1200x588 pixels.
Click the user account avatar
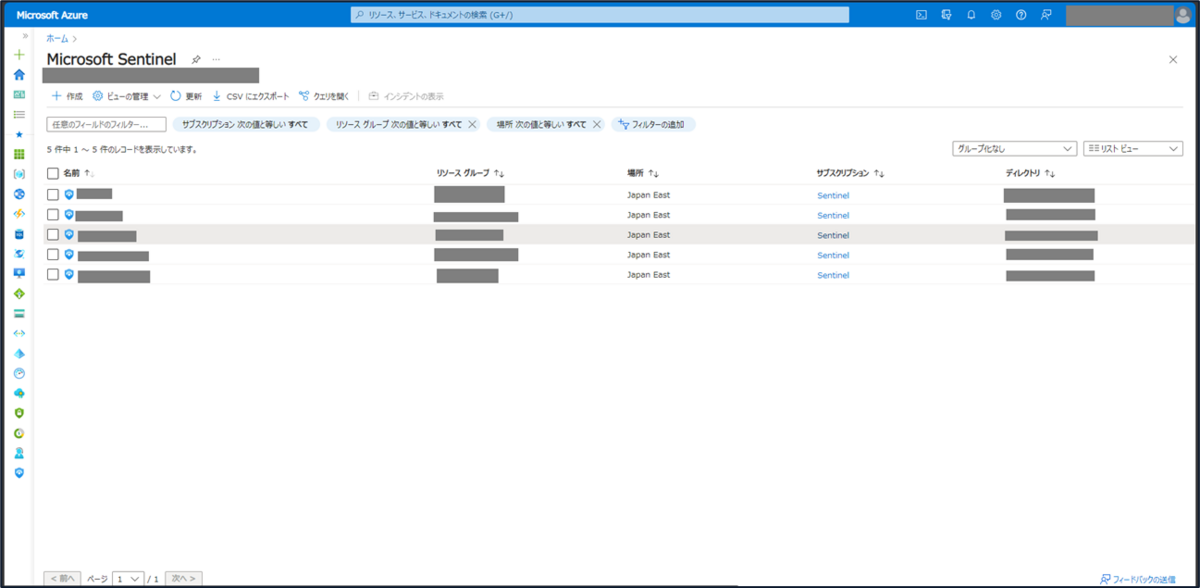pos(1184,14)
